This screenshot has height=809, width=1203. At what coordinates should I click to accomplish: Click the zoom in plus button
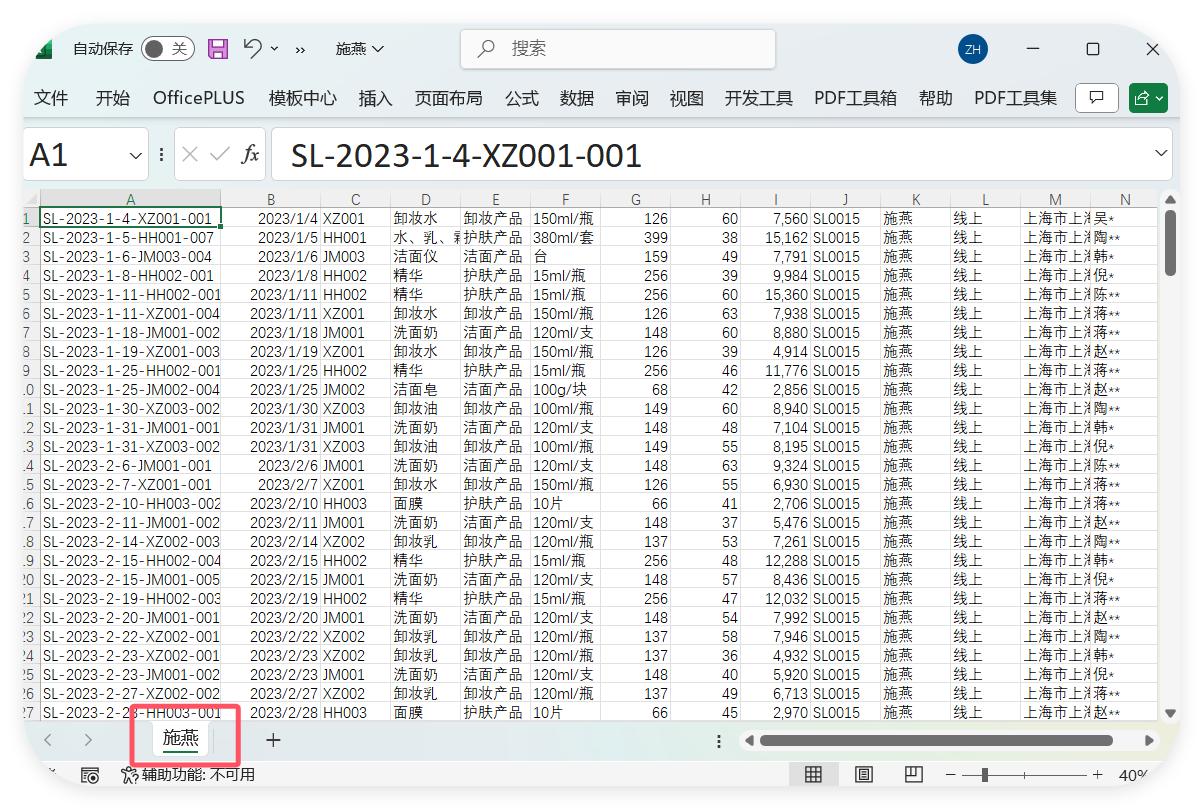click(1097, 775)
